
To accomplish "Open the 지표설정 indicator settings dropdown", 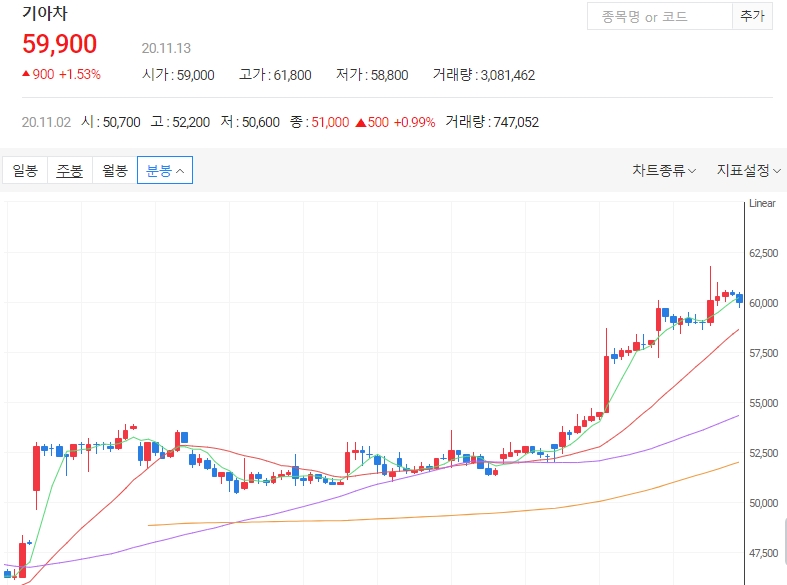I will pos(748,171).
